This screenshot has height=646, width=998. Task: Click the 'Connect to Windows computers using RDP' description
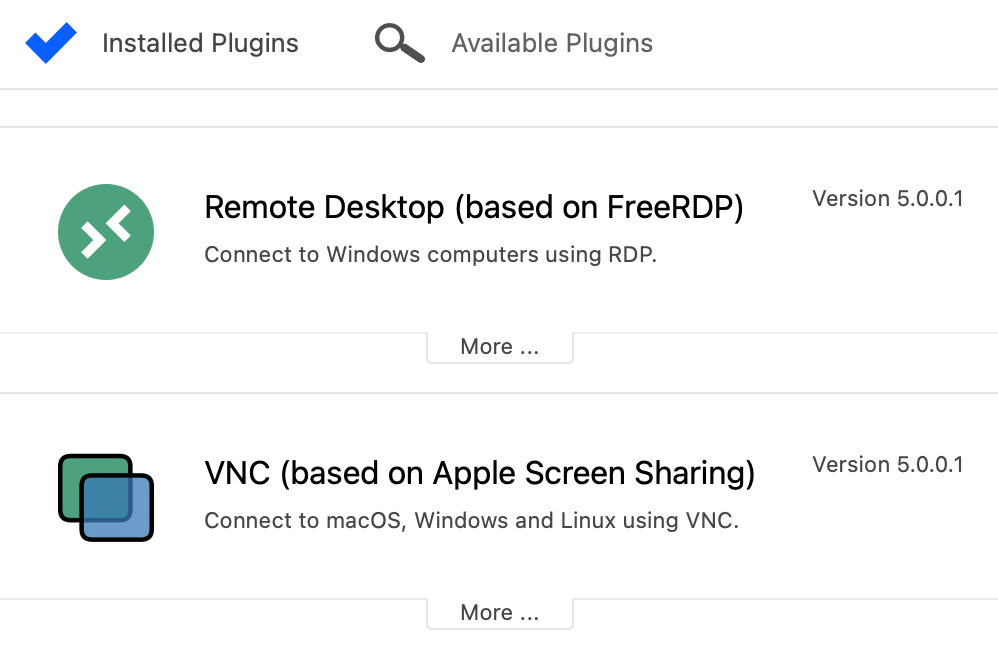click(x=430, y=255)
